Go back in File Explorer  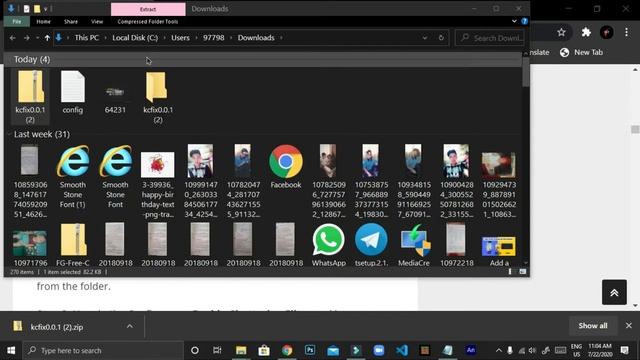13,38
